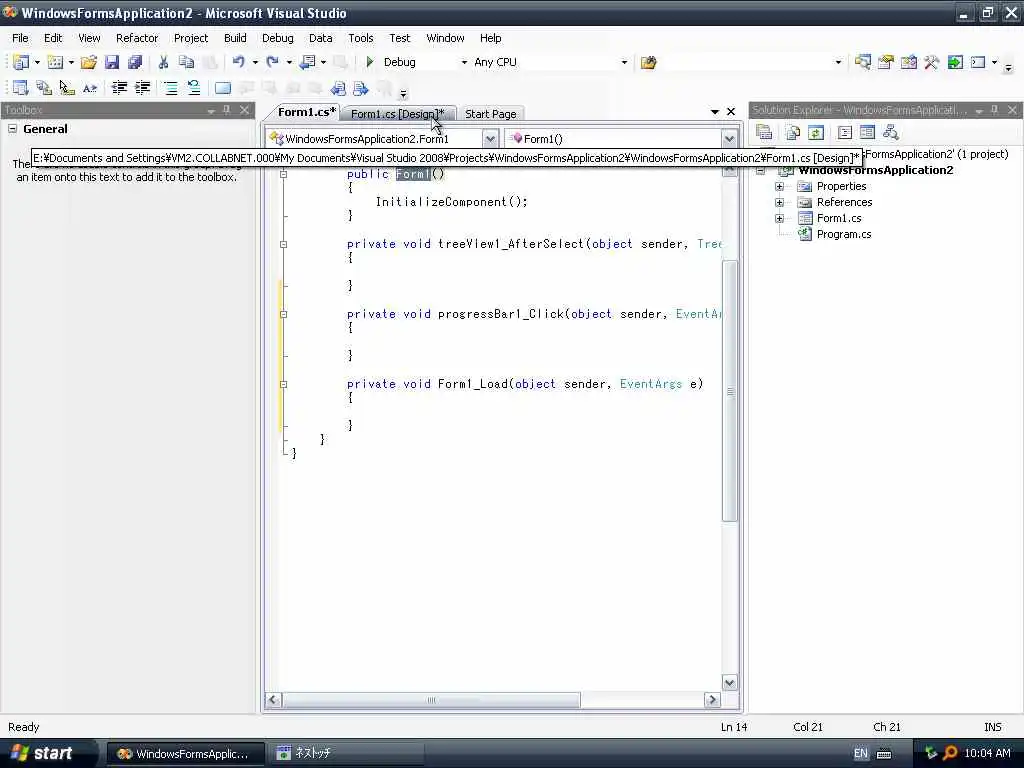Viewport: 1024px width, 768px height.
Task: Open the WindowsFormsApplication2.Form1 class dropdown
Action: (490, 138)
